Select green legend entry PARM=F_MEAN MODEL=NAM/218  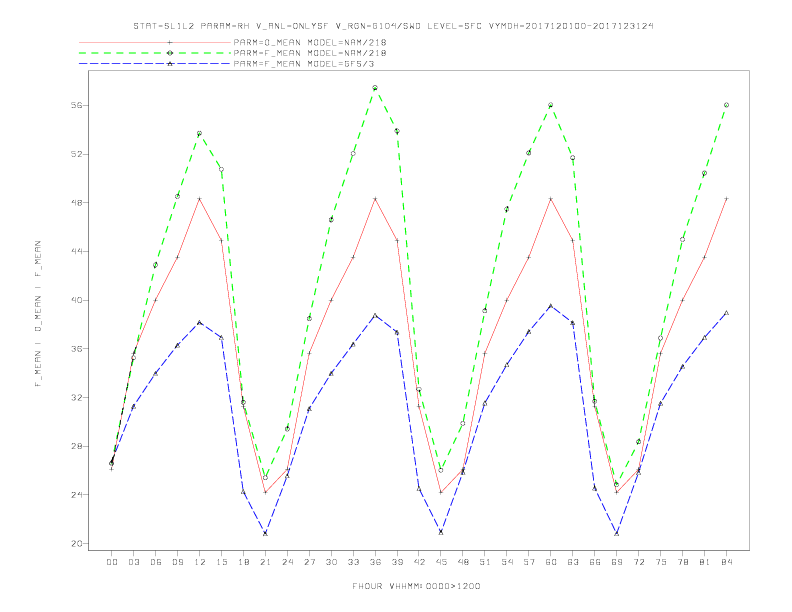(310, 53)
